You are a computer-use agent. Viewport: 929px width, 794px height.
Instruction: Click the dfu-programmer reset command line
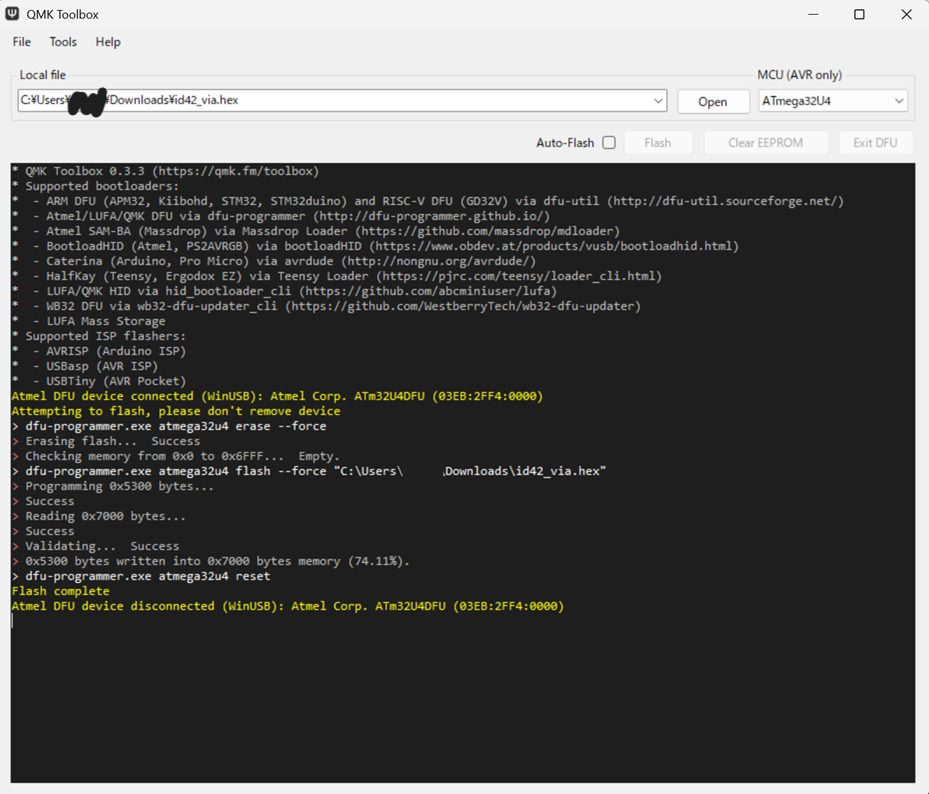147,576
